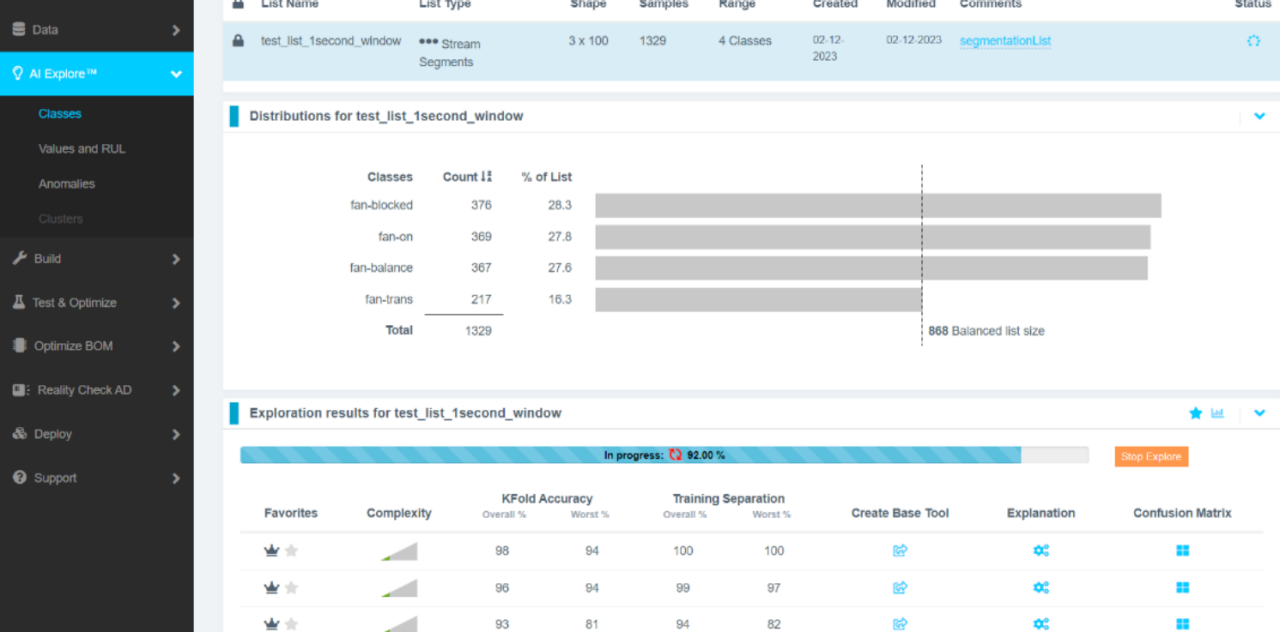Expand the Data sidebar menu

click(96, 30)
